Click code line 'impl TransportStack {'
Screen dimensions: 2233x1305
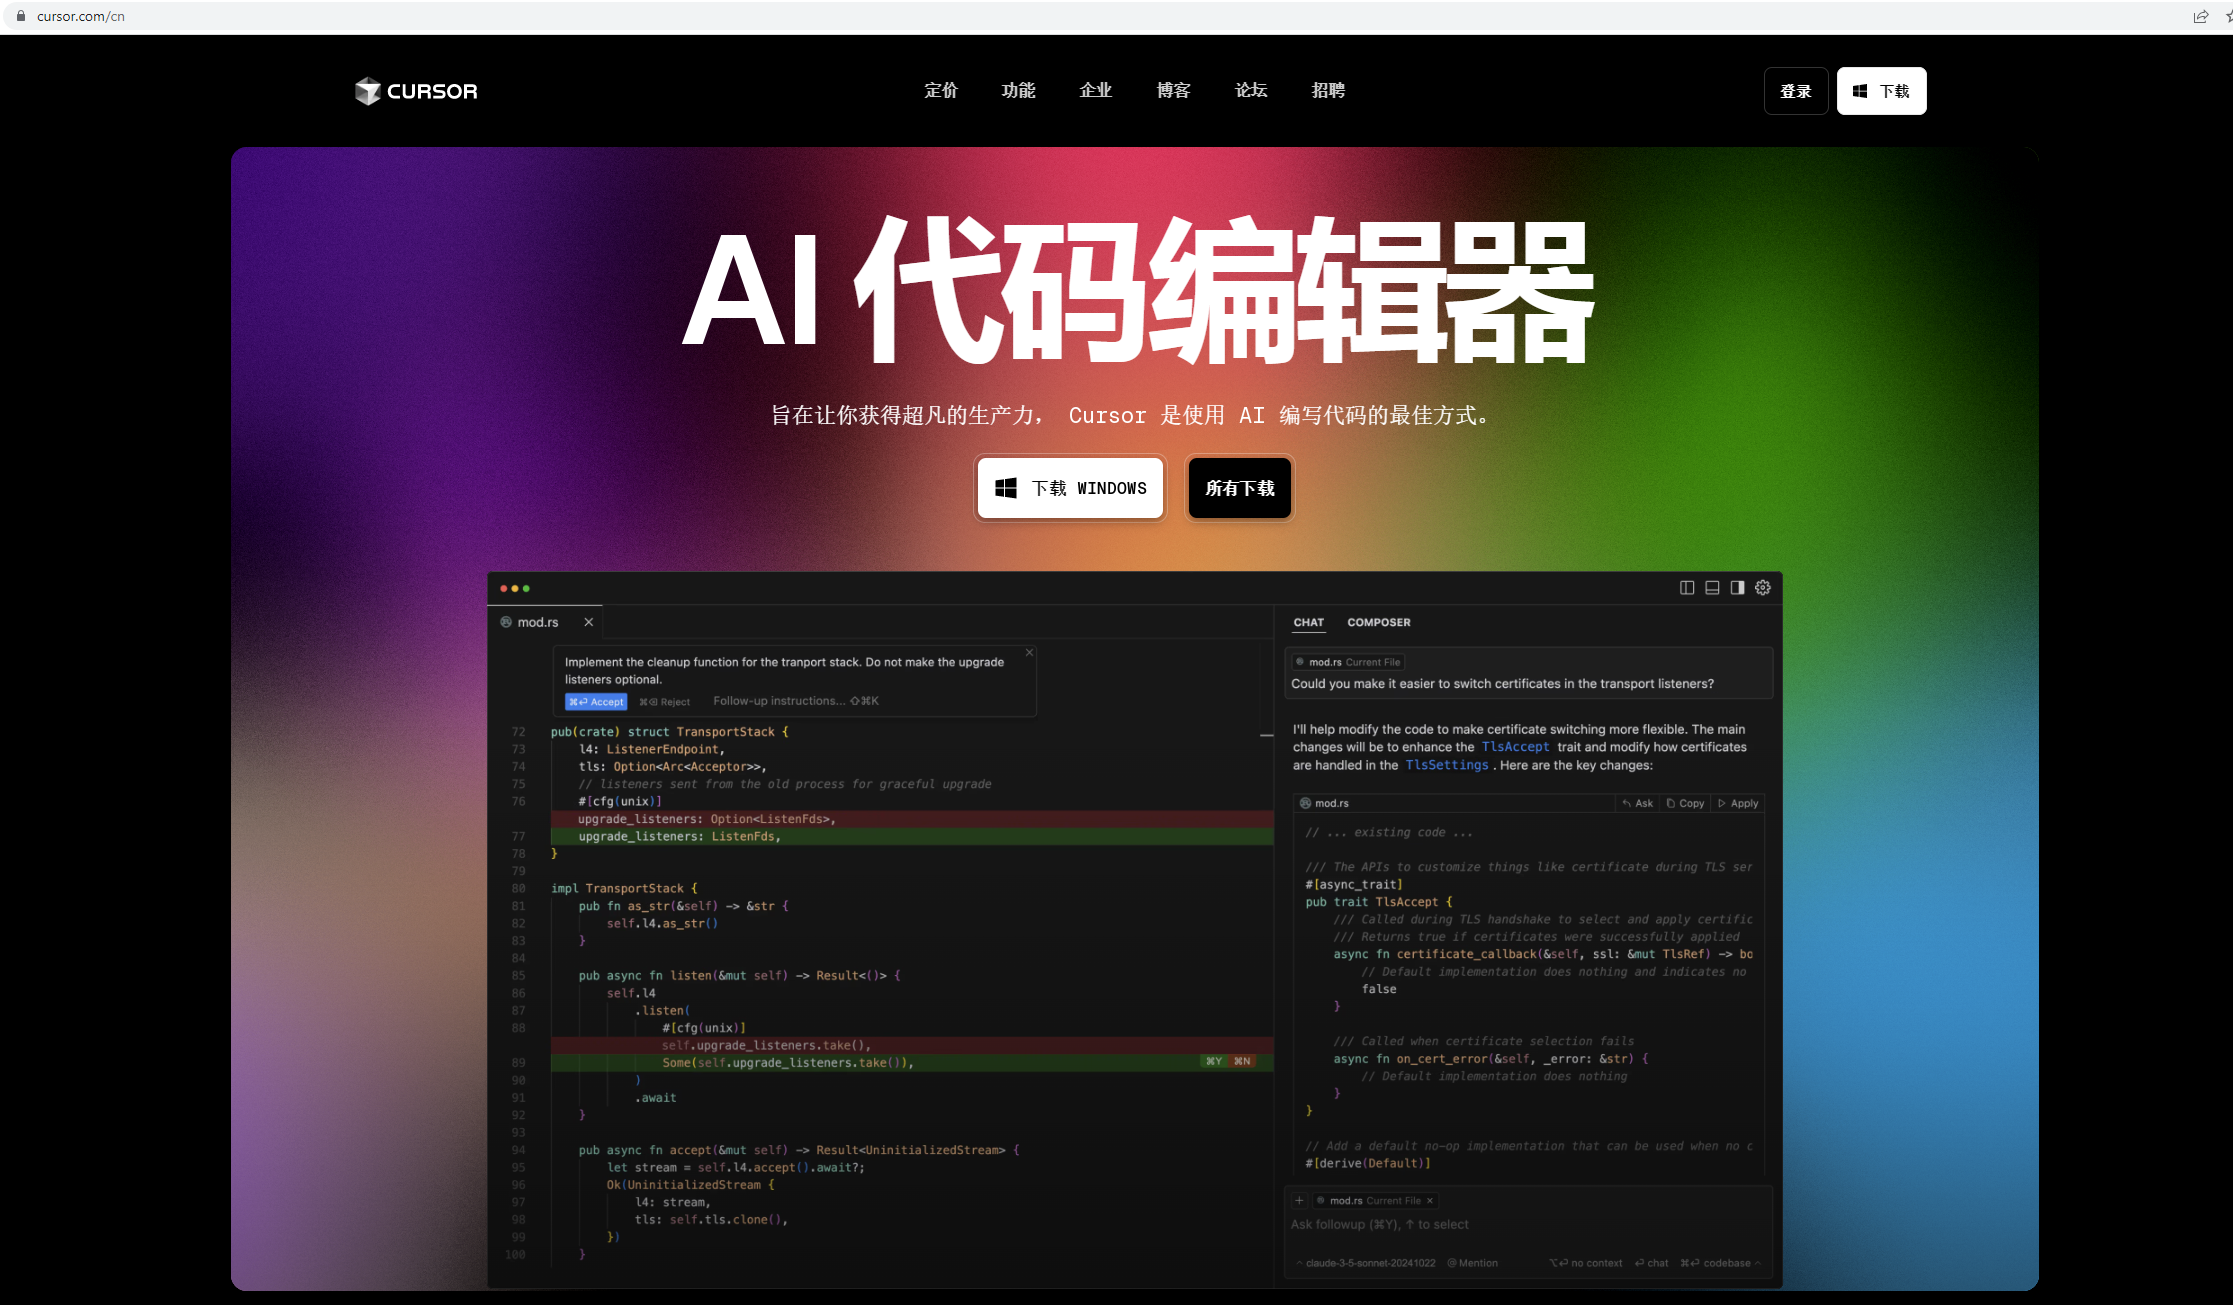(x=624, y=888)
